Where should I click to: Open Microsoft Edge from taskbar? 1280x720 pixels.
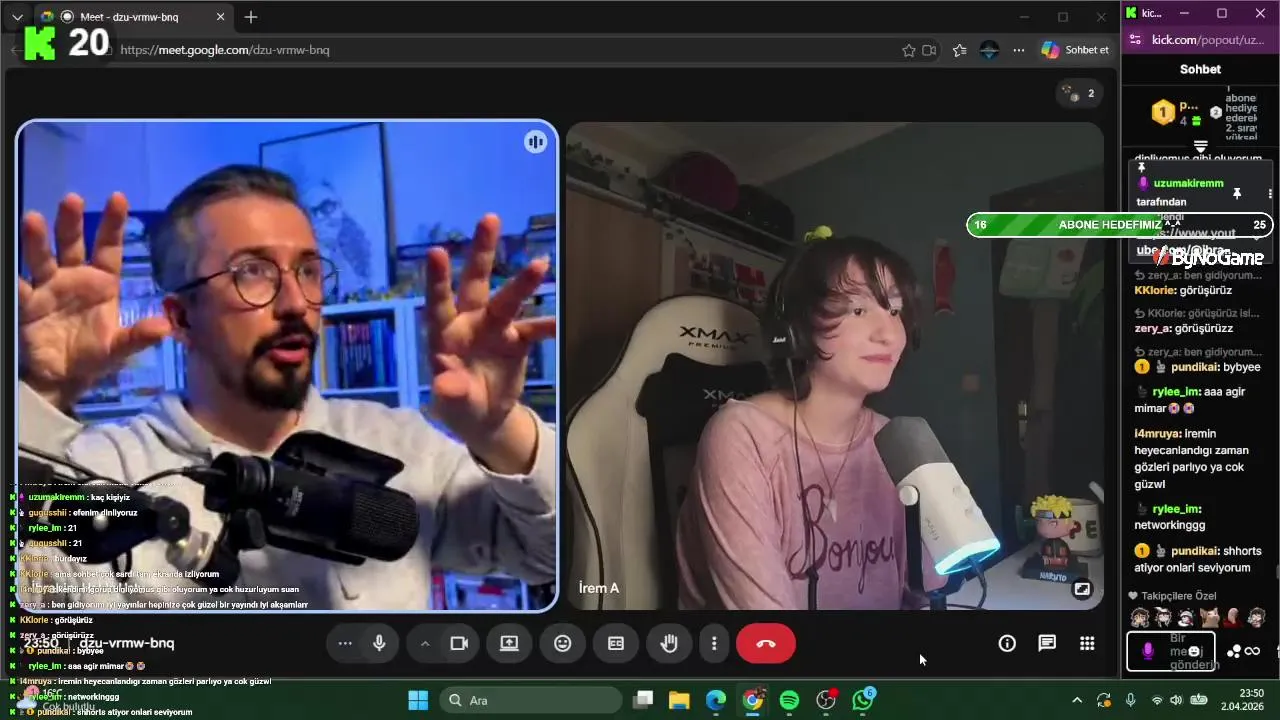[716, 700]
